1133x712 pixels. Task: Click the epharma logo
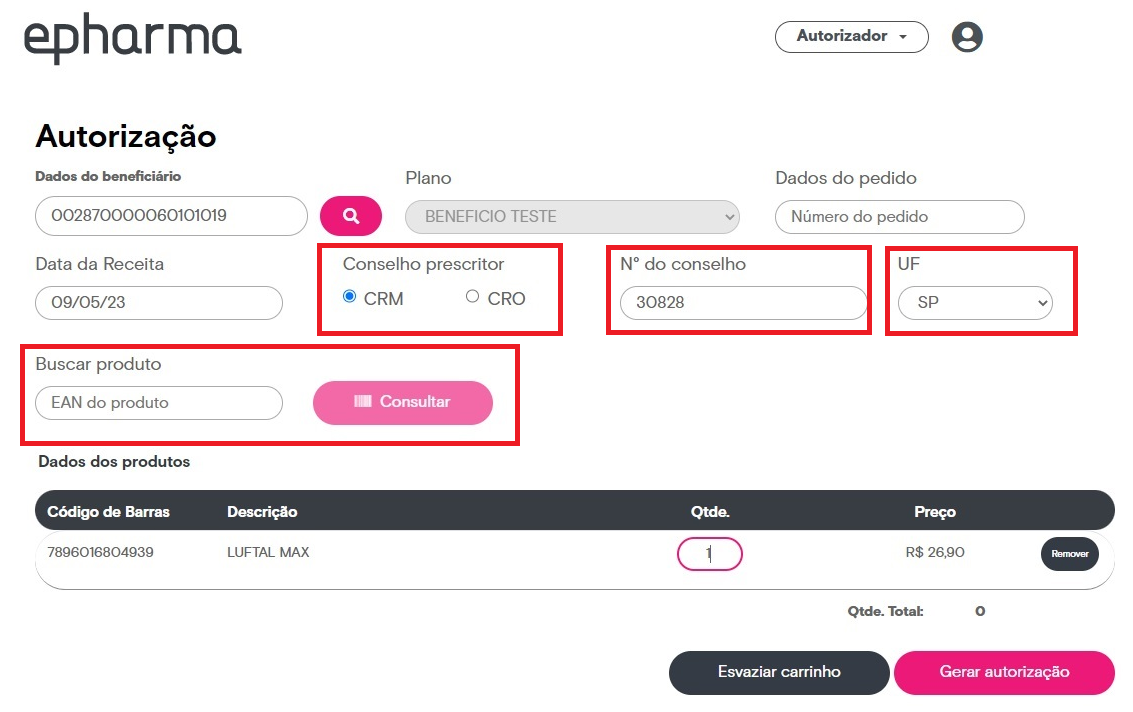133,38
